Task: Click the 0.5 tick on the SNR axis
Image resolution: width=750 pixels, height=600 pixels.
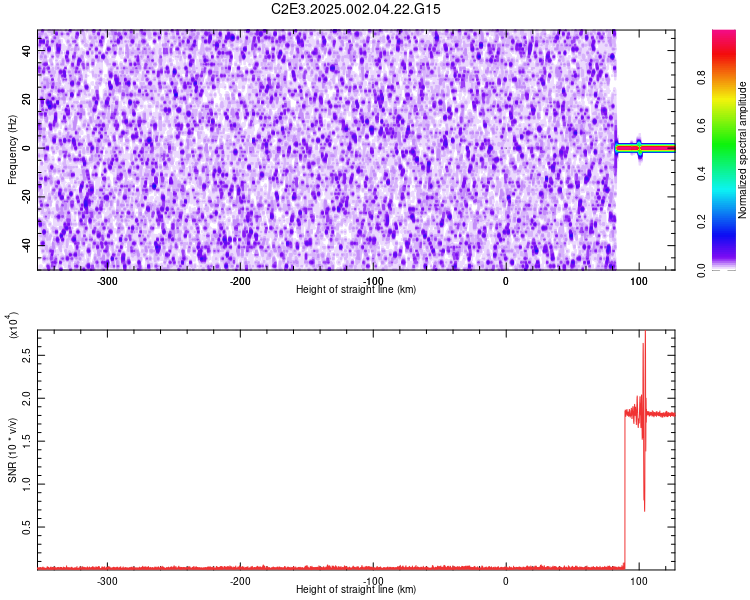Action: (x=26, y=527)
